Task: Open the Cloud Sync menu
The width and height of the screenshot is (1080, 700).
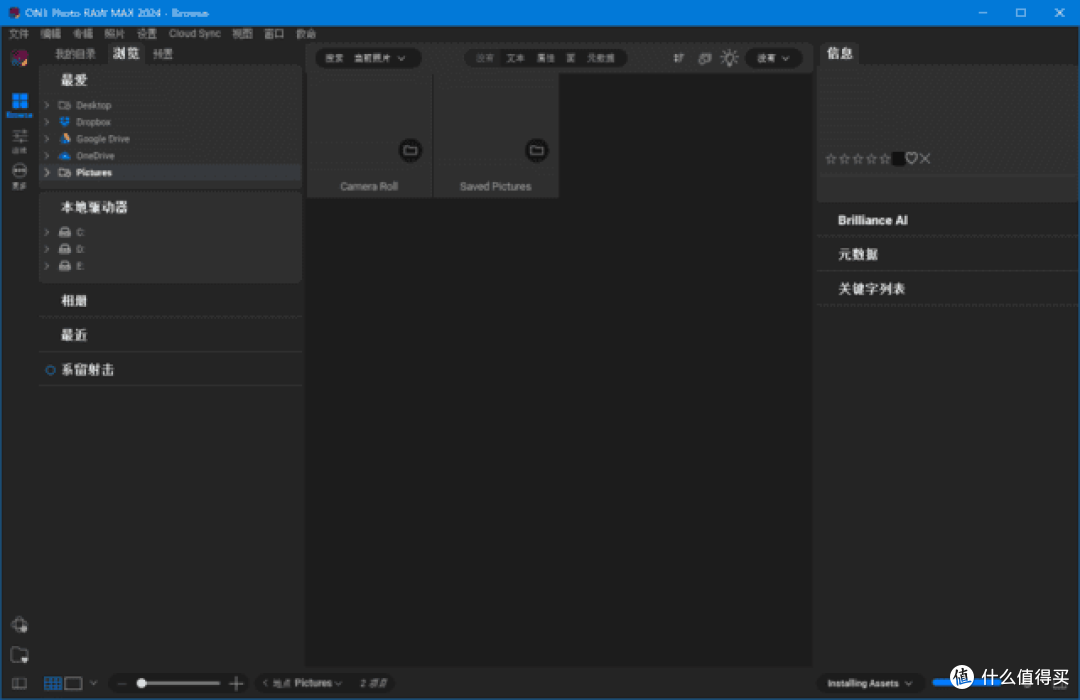Action: point(195,34)
